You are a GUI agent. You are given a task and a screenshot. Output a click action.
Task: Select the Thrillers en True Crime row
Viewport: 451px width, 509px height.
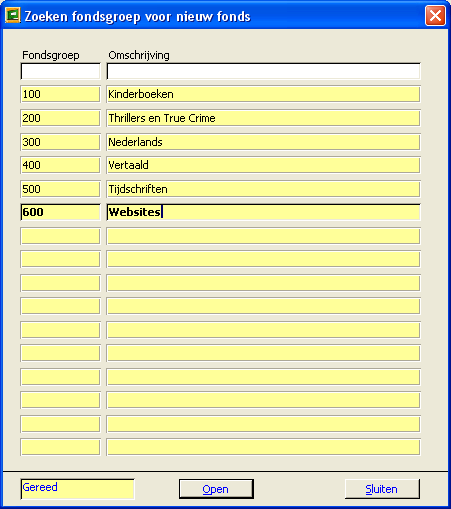(x=263, y=118)
